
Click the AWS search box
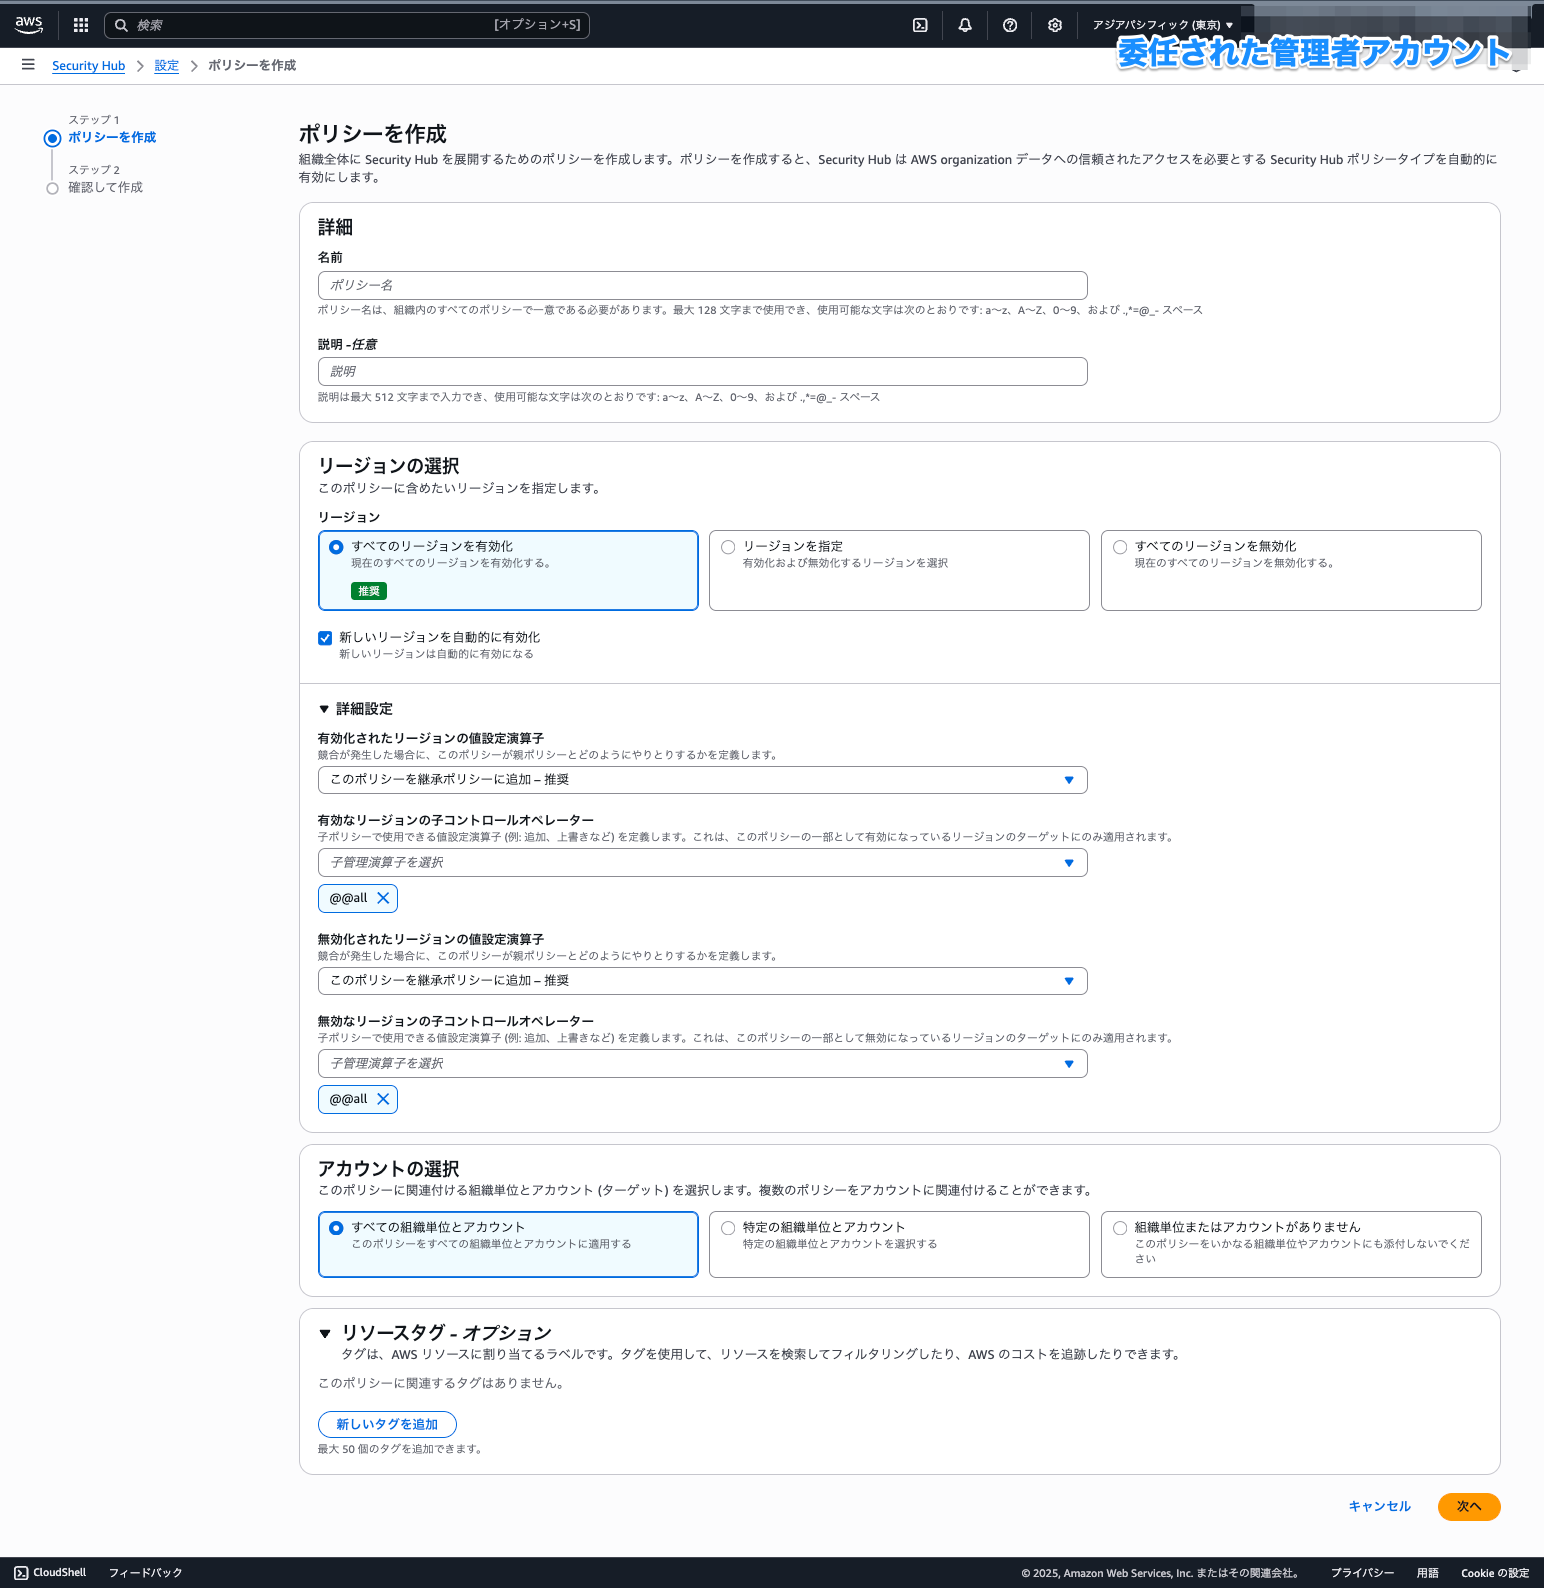(x=347, y=25)
